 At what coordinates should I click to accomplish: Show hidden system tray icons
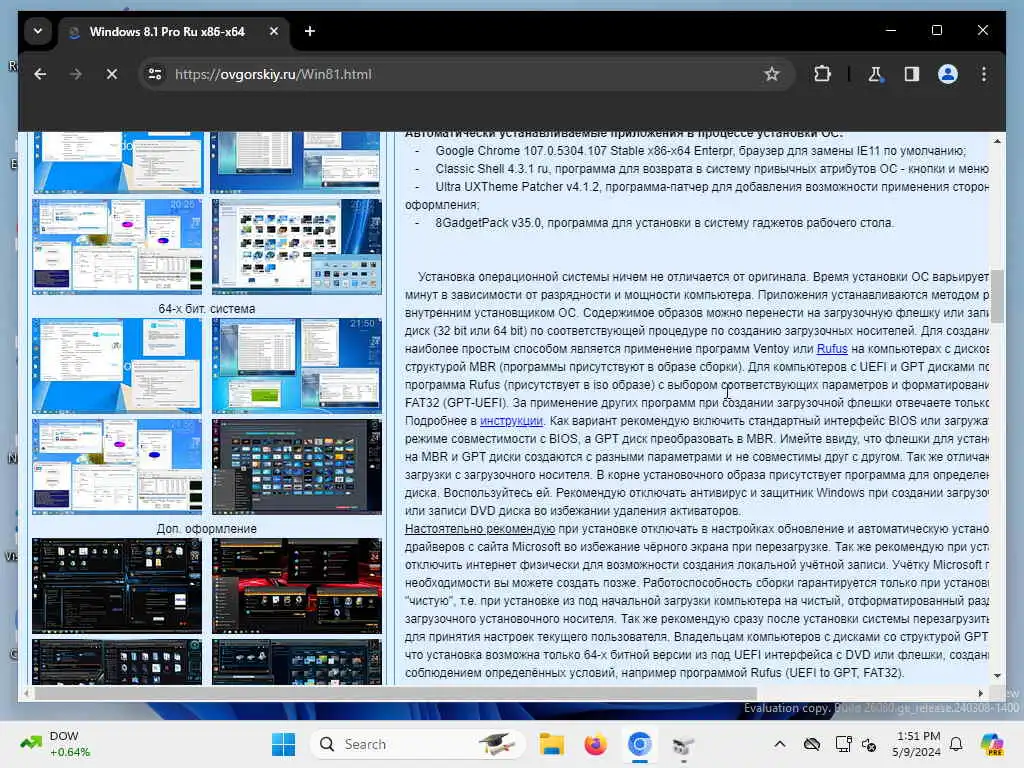780,744
